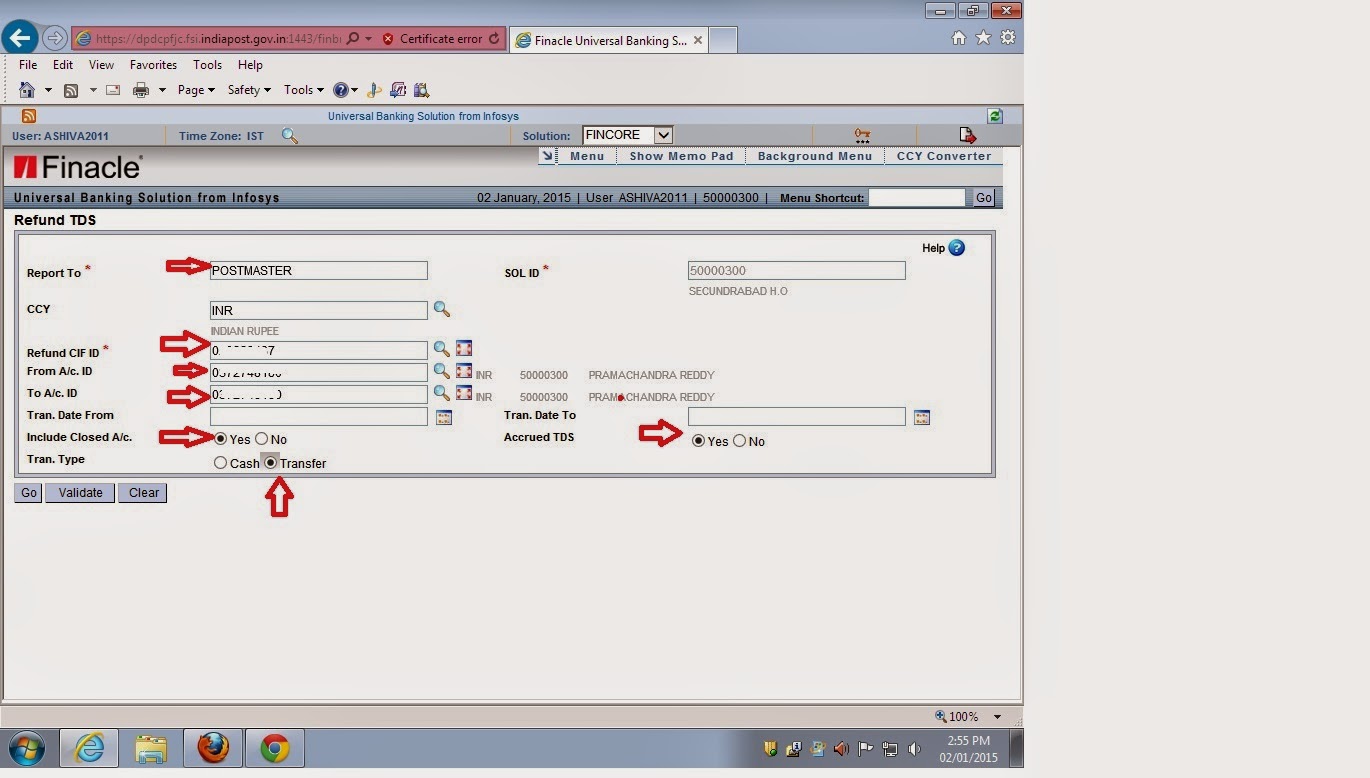This screenshot has height=778, width=1370.
Task: Click the magnifier icon next to Time Zone IST
Action: click(290, 136)
